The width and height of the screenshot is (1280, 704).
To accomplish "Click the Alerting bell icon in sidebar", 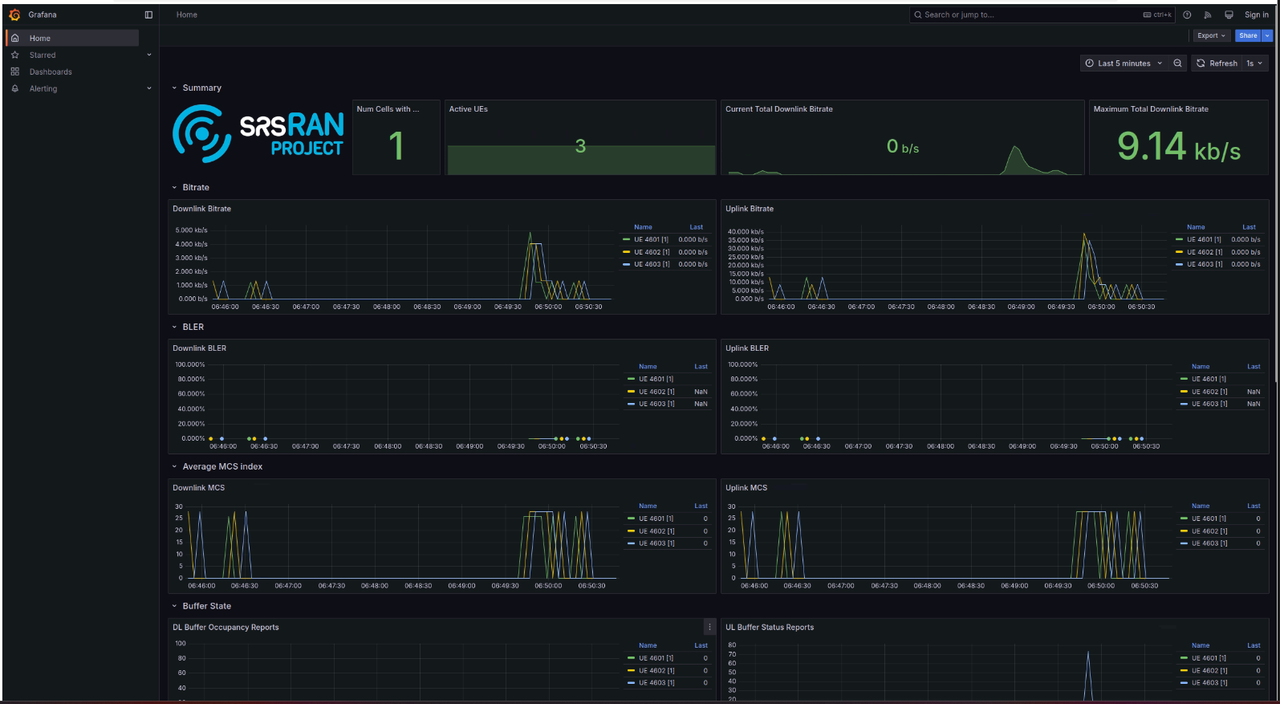I will [15, 89].
